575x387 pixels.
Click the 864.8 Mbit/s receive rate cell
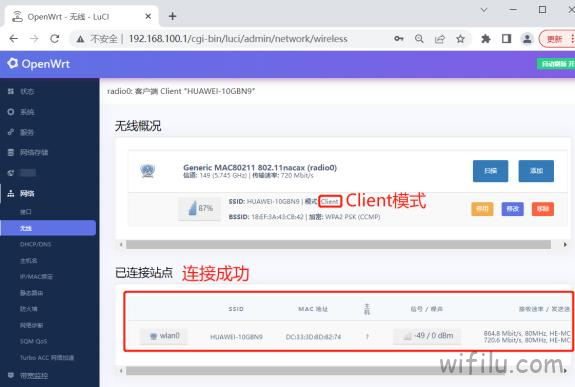coord(527,333)
